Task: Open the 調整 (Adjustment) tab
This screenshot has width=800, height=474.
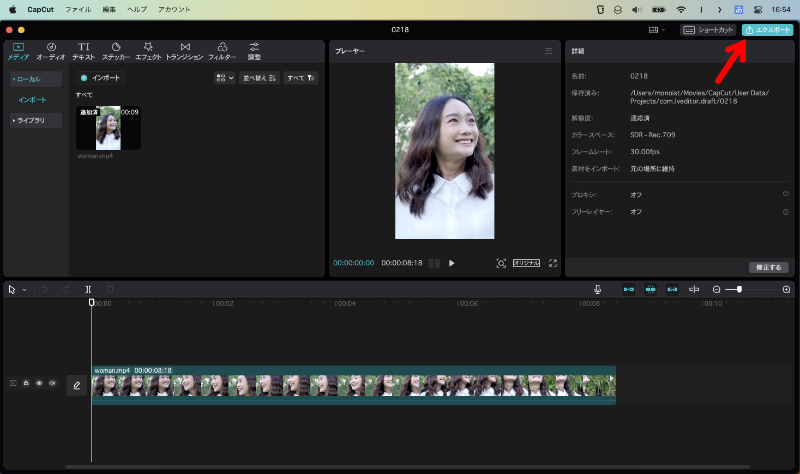Action: 254,52
